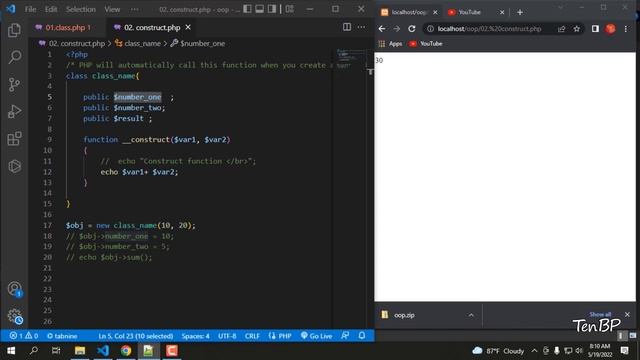Viewport: 640px width, 360px height.
Task: Reload the localhost page
Action: pyautogui.click(x=412, y=29)
